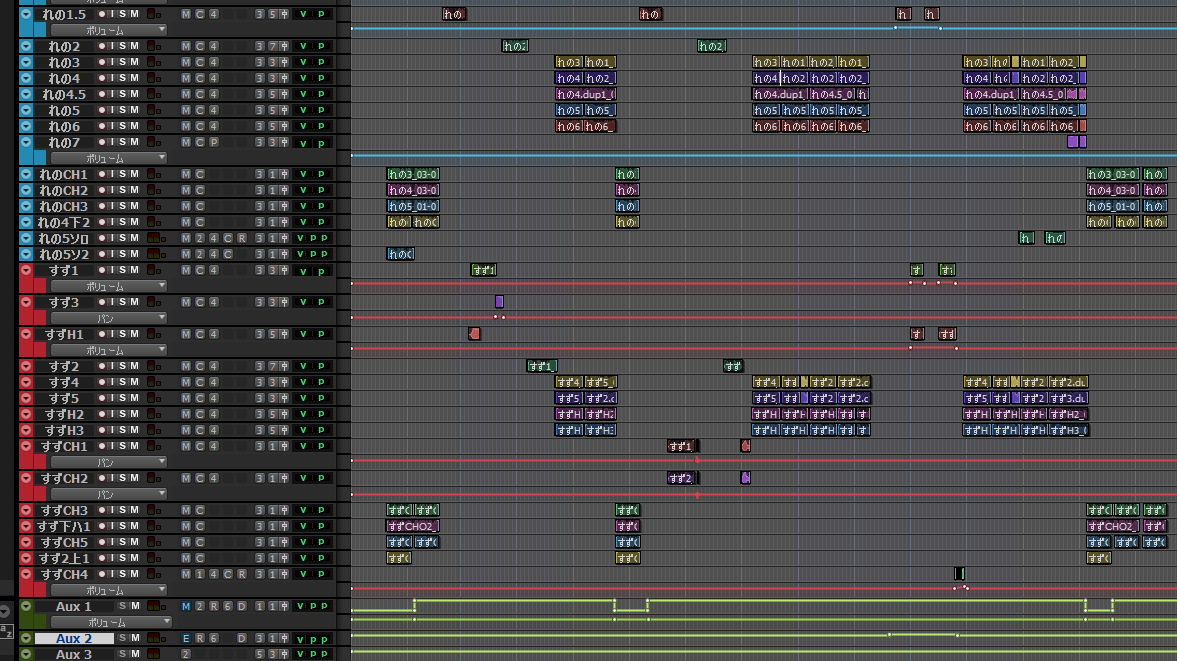
Task: Click the R insert slot on れの5ソロ
Action: click(241, 238)
